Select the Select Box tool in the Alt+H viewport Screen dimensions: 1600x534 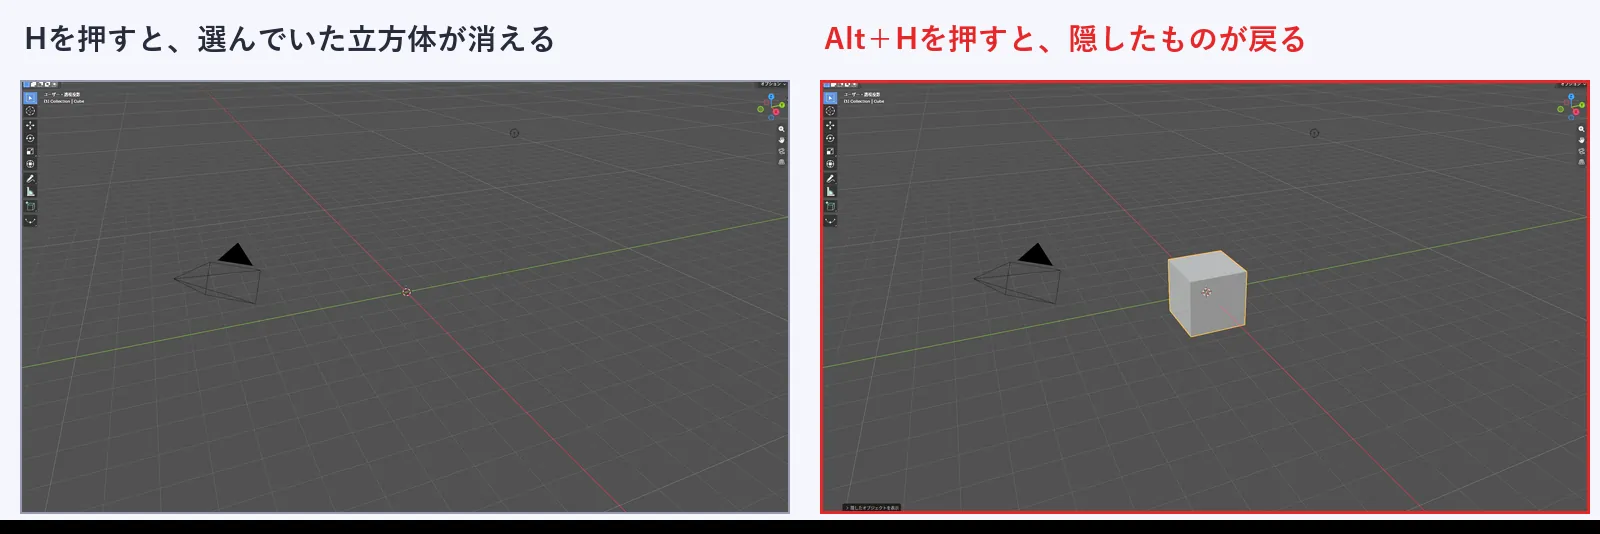point(830,98)
